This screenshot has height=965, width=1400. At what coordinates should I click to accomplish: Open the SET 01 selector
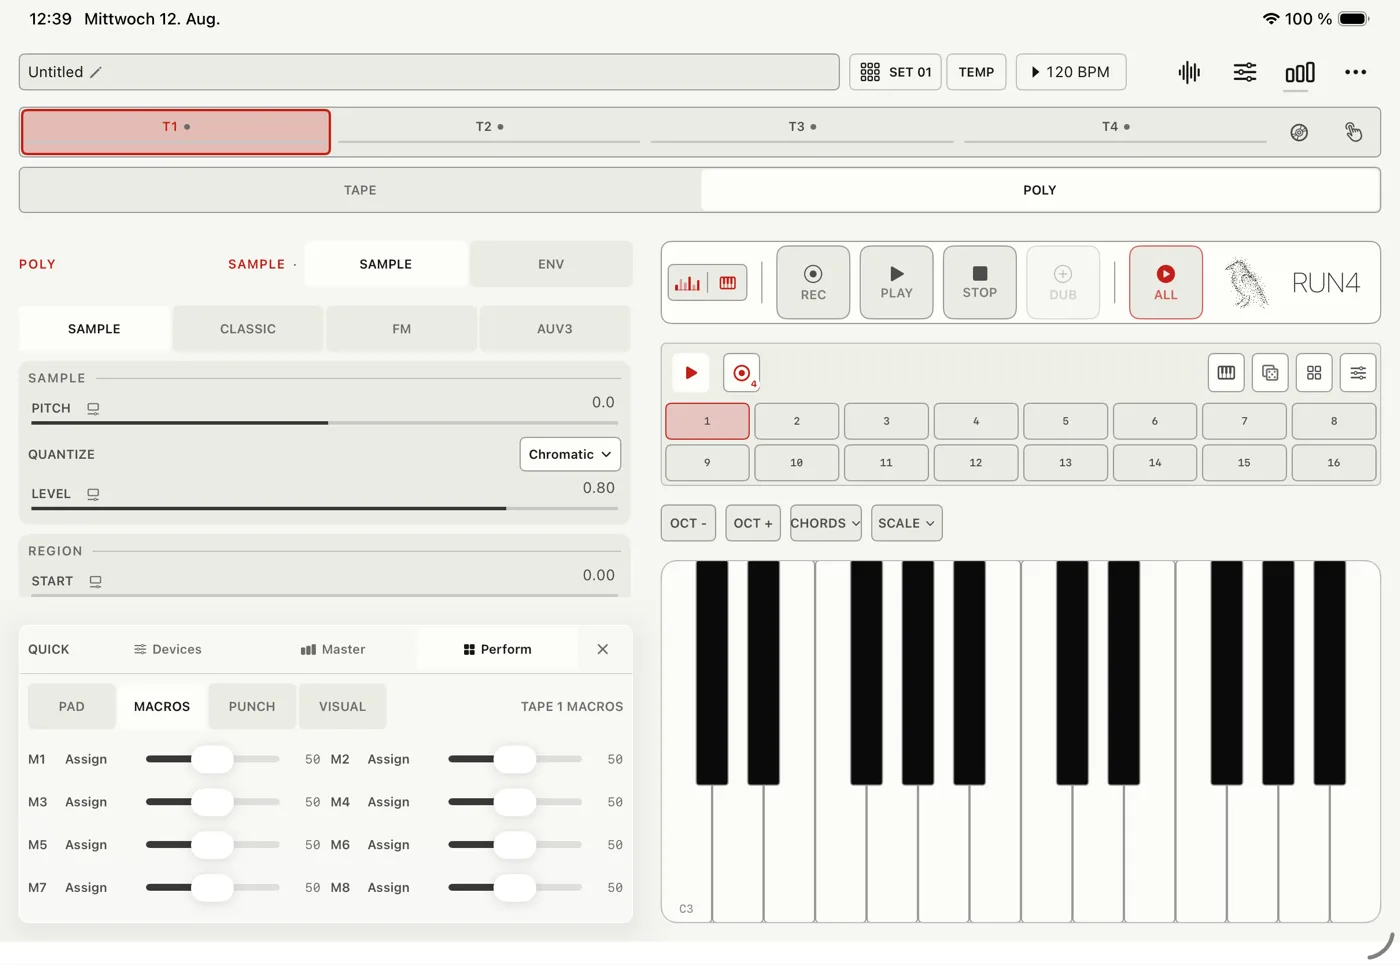(895, 72)
